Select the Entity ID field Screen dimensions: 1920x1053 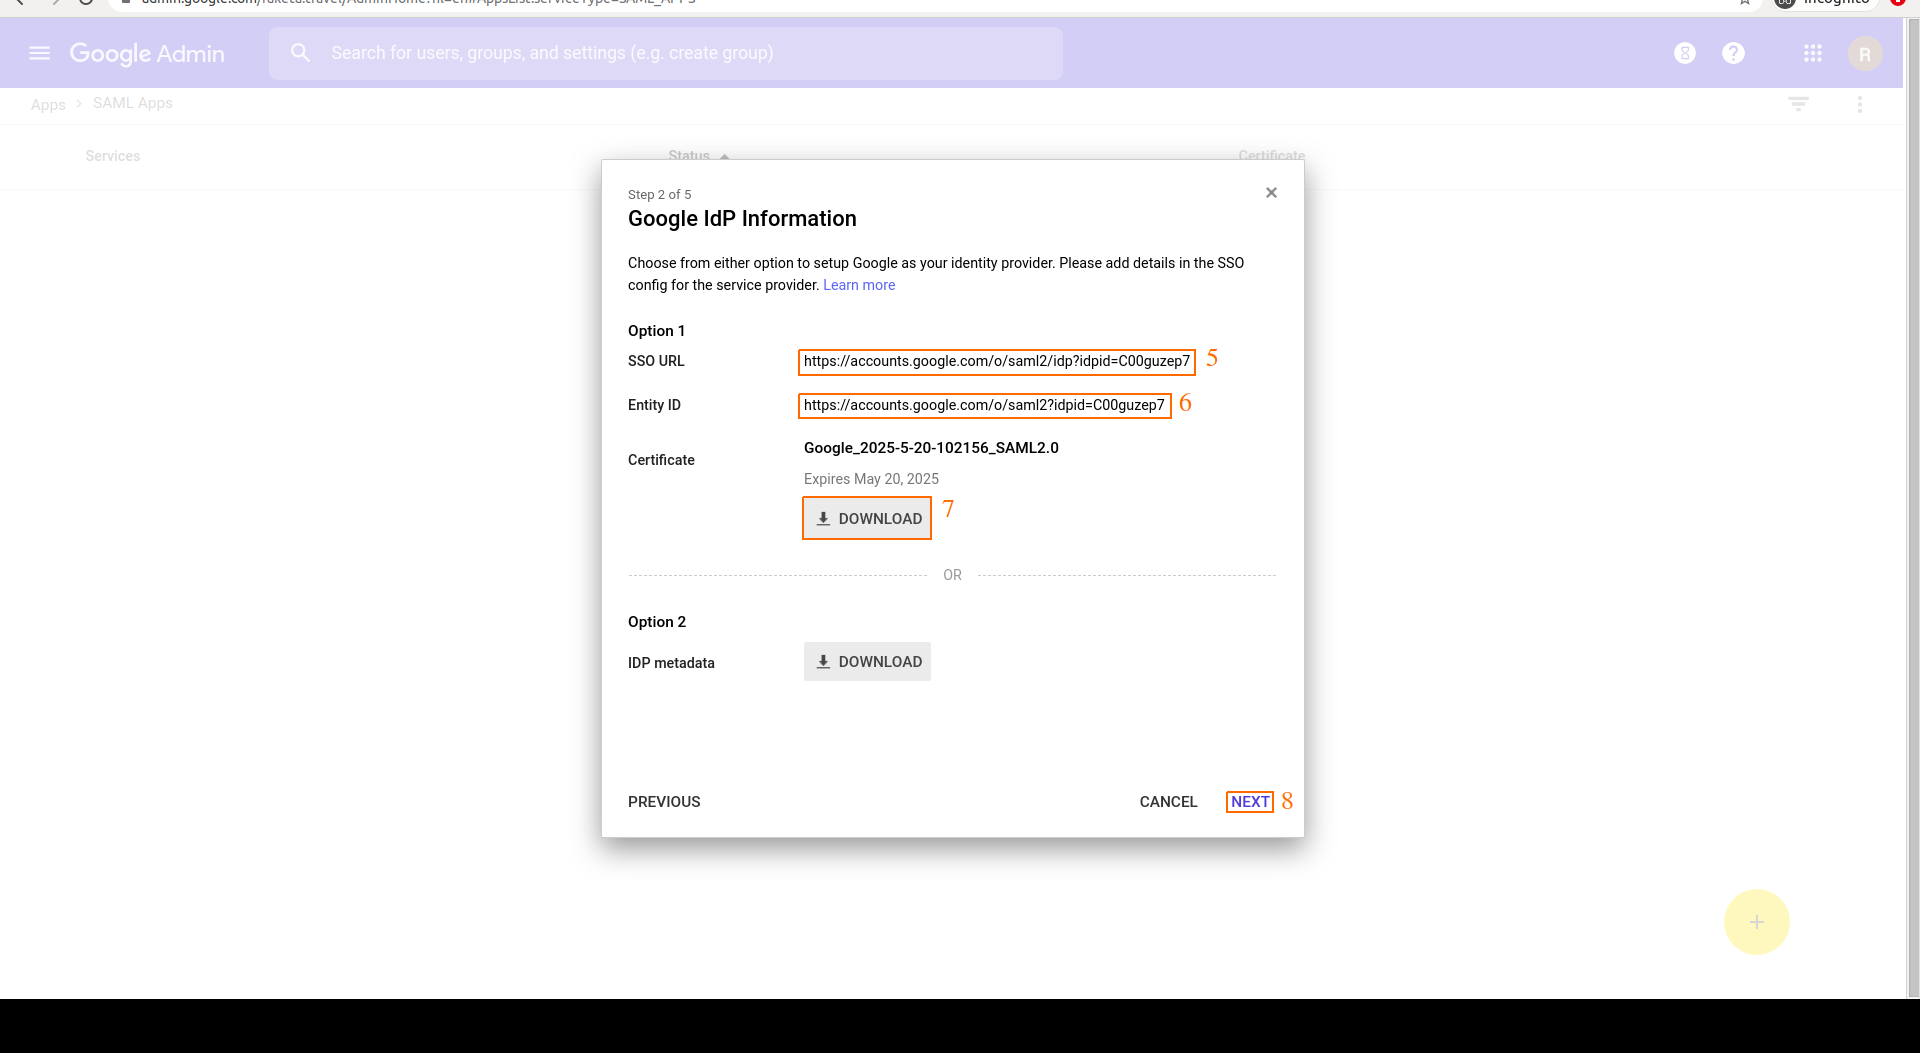point(984,405)
